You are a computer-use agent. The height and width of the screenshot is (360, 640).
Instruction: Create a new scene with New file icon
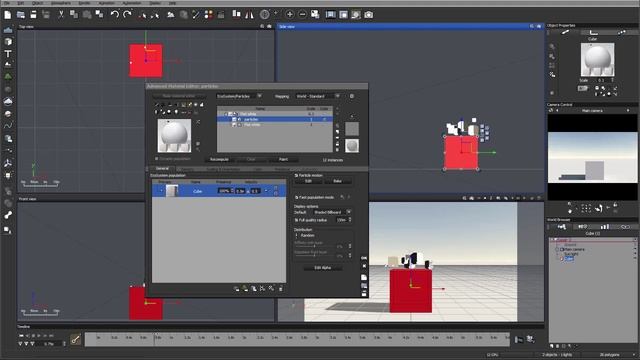8,15
